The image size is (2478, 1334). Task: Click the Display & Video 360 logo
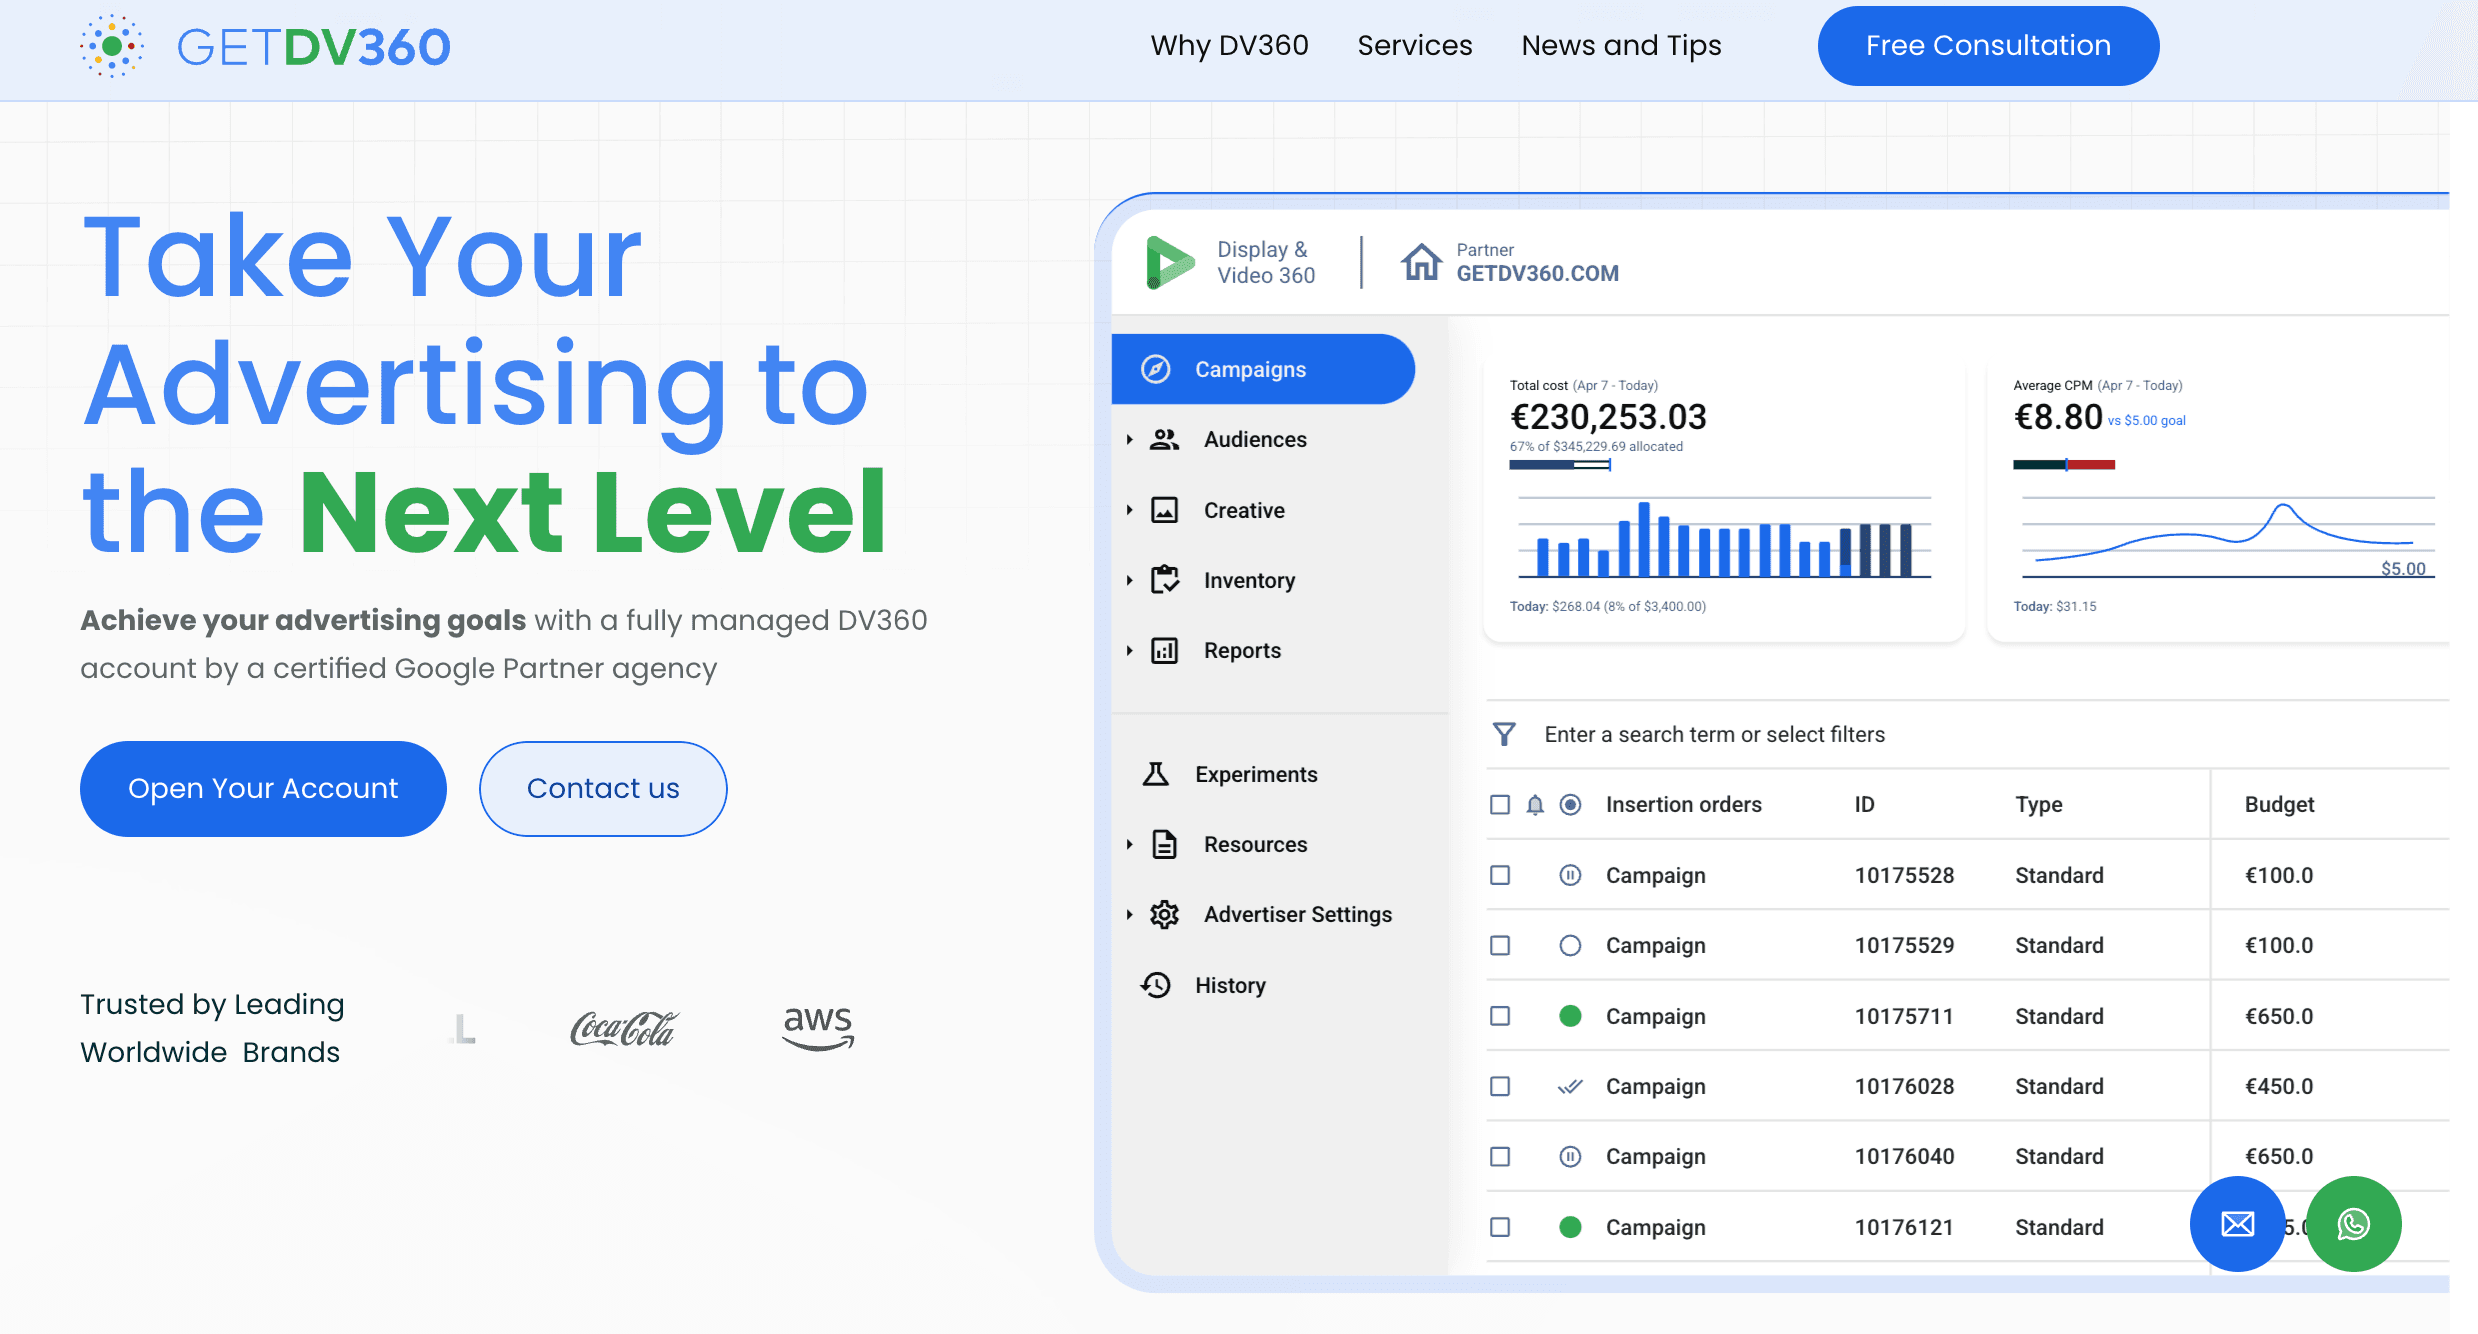coord(1170,262)
